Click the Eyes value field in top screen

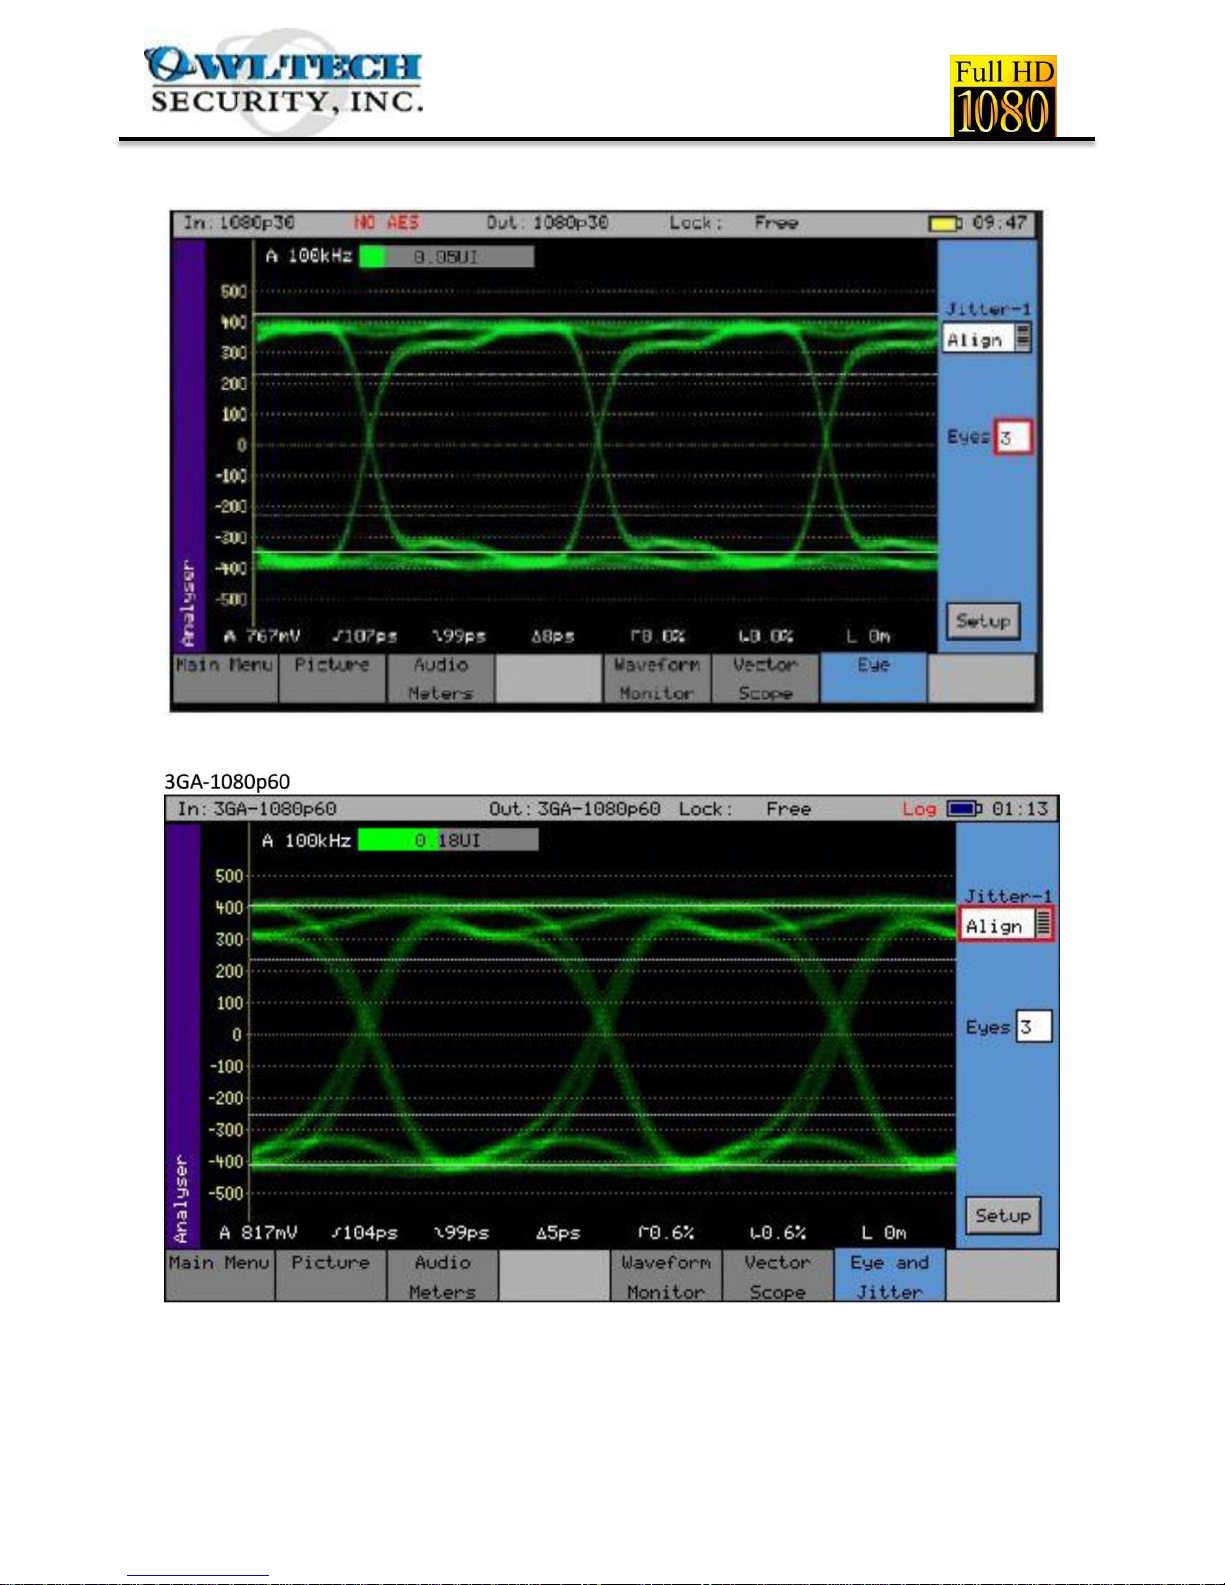[1012, 437]
